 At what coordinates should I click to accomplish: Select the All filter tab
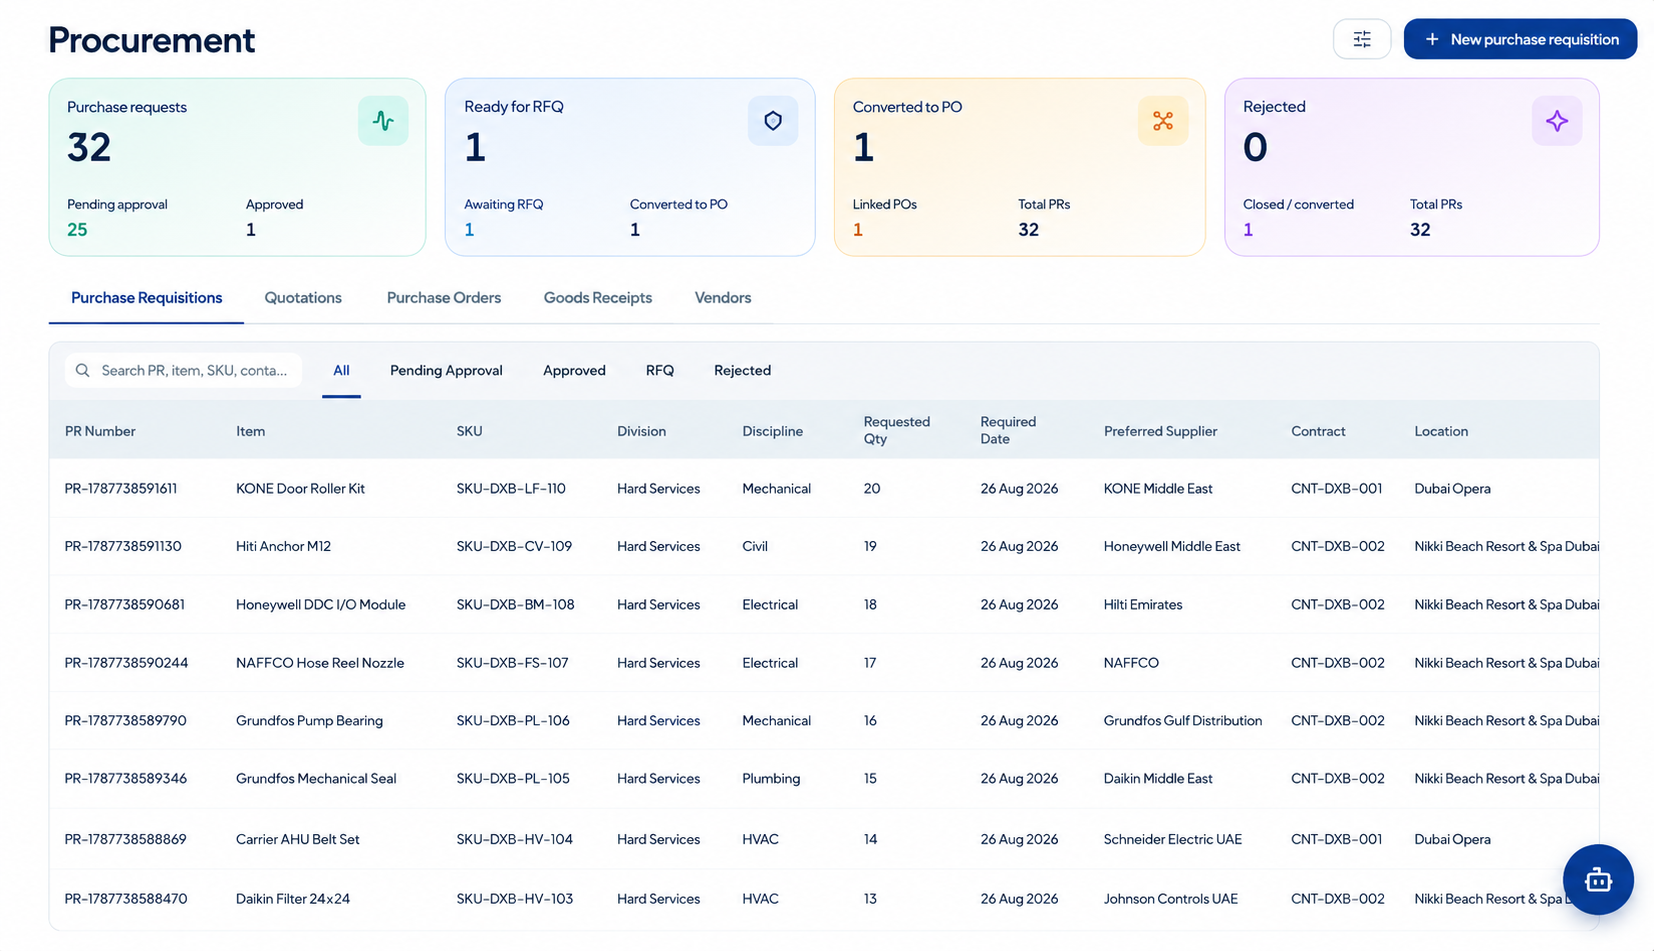(341, 370)
